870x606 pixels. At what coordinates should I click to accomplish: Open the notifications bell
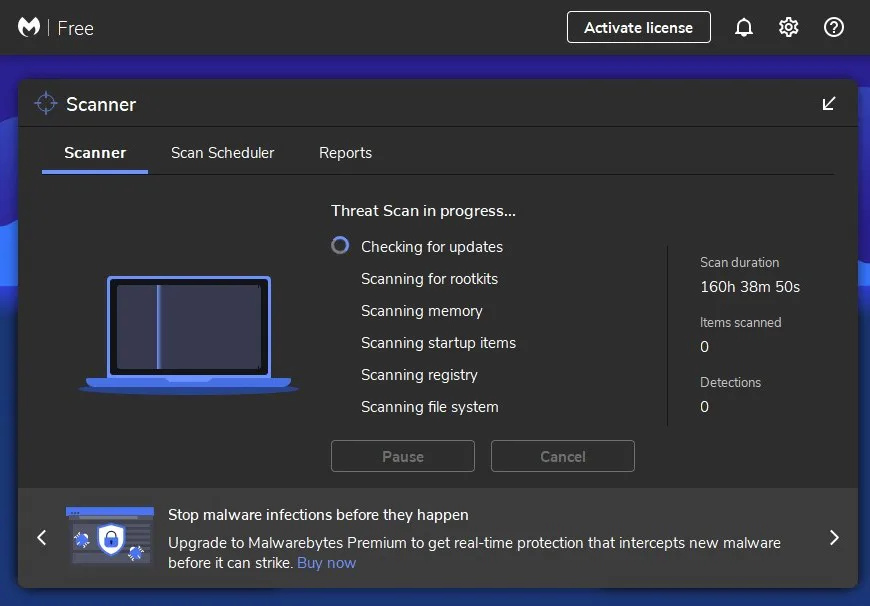tap(743, 27)
